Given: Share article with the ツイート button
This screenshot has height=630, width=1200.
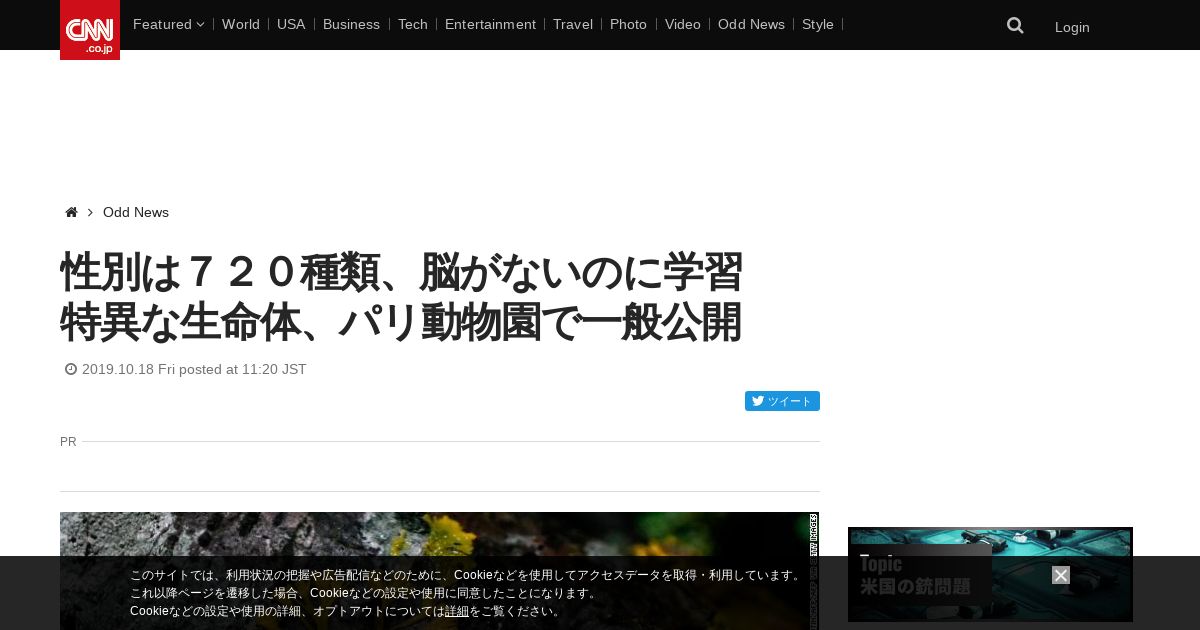Looking at the screenshot, I should [x=782, y=401].
